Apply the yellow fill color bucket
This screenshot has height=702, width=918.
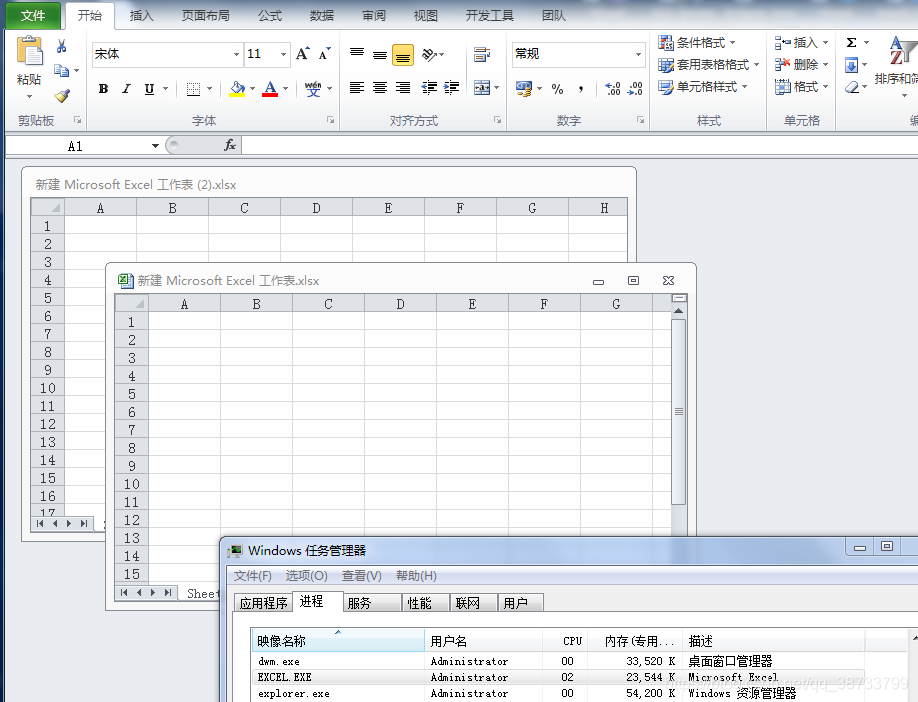tap(237, 88)
